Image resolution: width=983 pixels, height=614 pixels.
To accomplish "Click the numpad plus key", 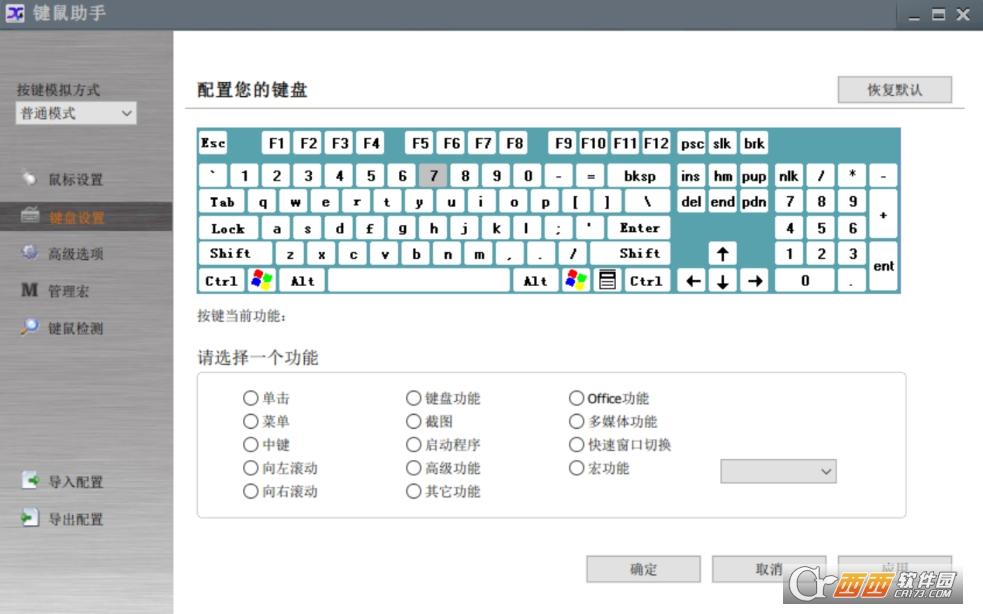I will (883, 214).
